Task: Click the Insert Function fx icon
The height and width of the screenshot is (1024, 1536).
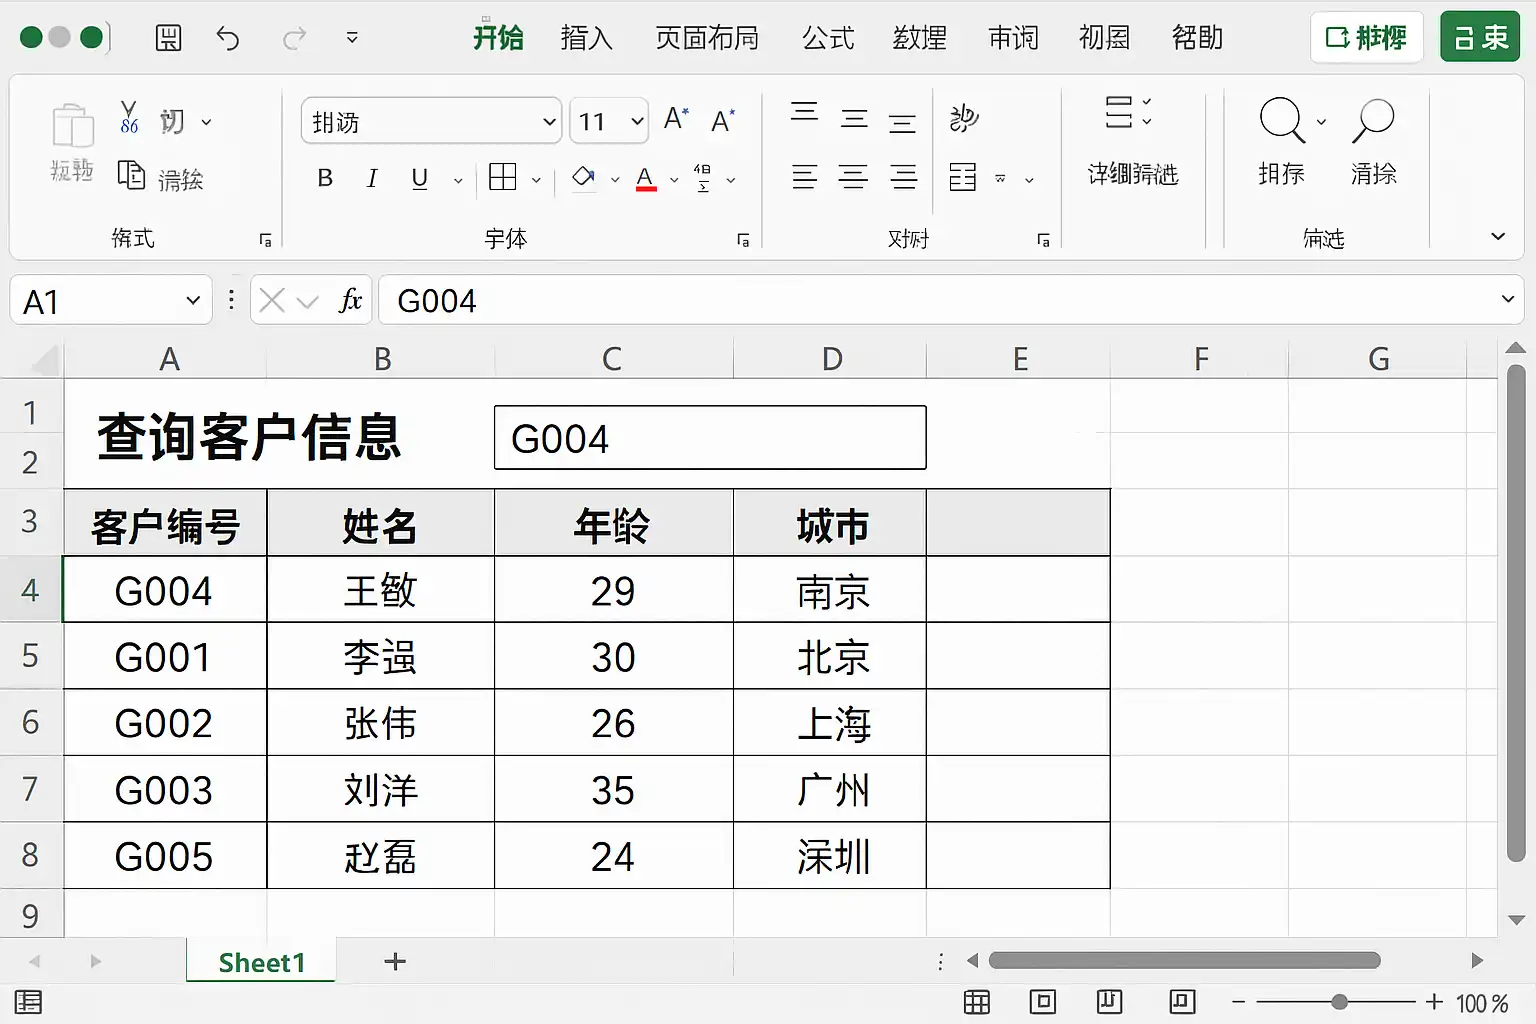Action: (x=350, y=300)
